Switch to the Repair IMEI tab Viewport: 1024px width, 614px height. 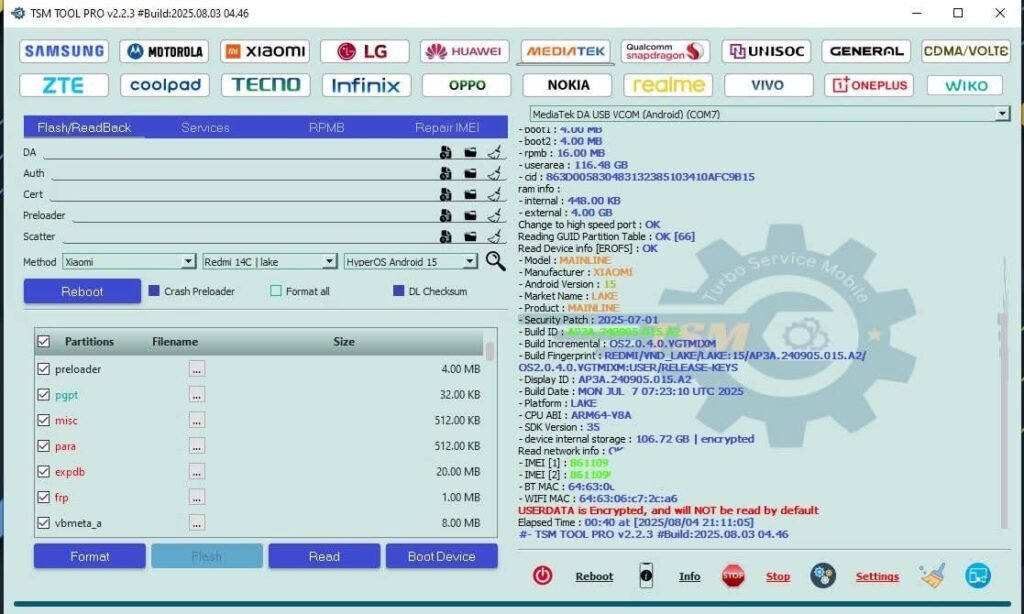click(447, 128)
